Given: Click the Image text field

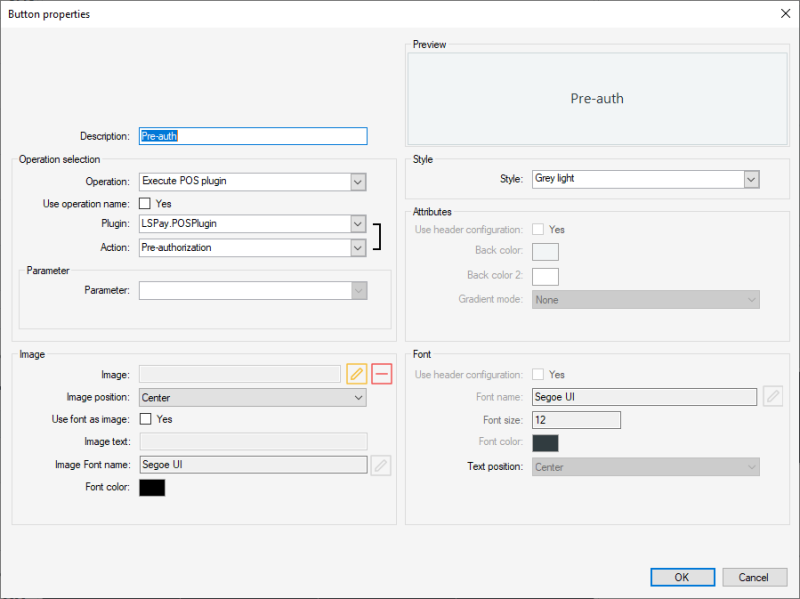Looking at the screenshot, I should [254, 441].
